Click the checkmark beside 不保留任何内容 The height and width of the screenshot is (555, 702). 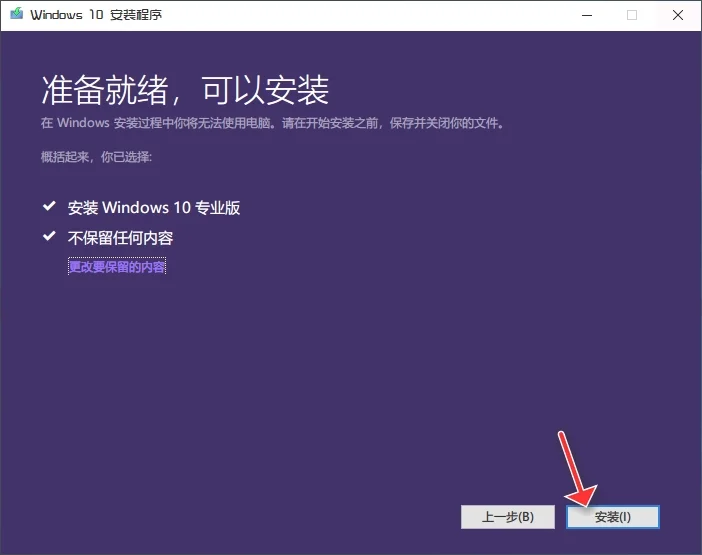click(49, 236)
